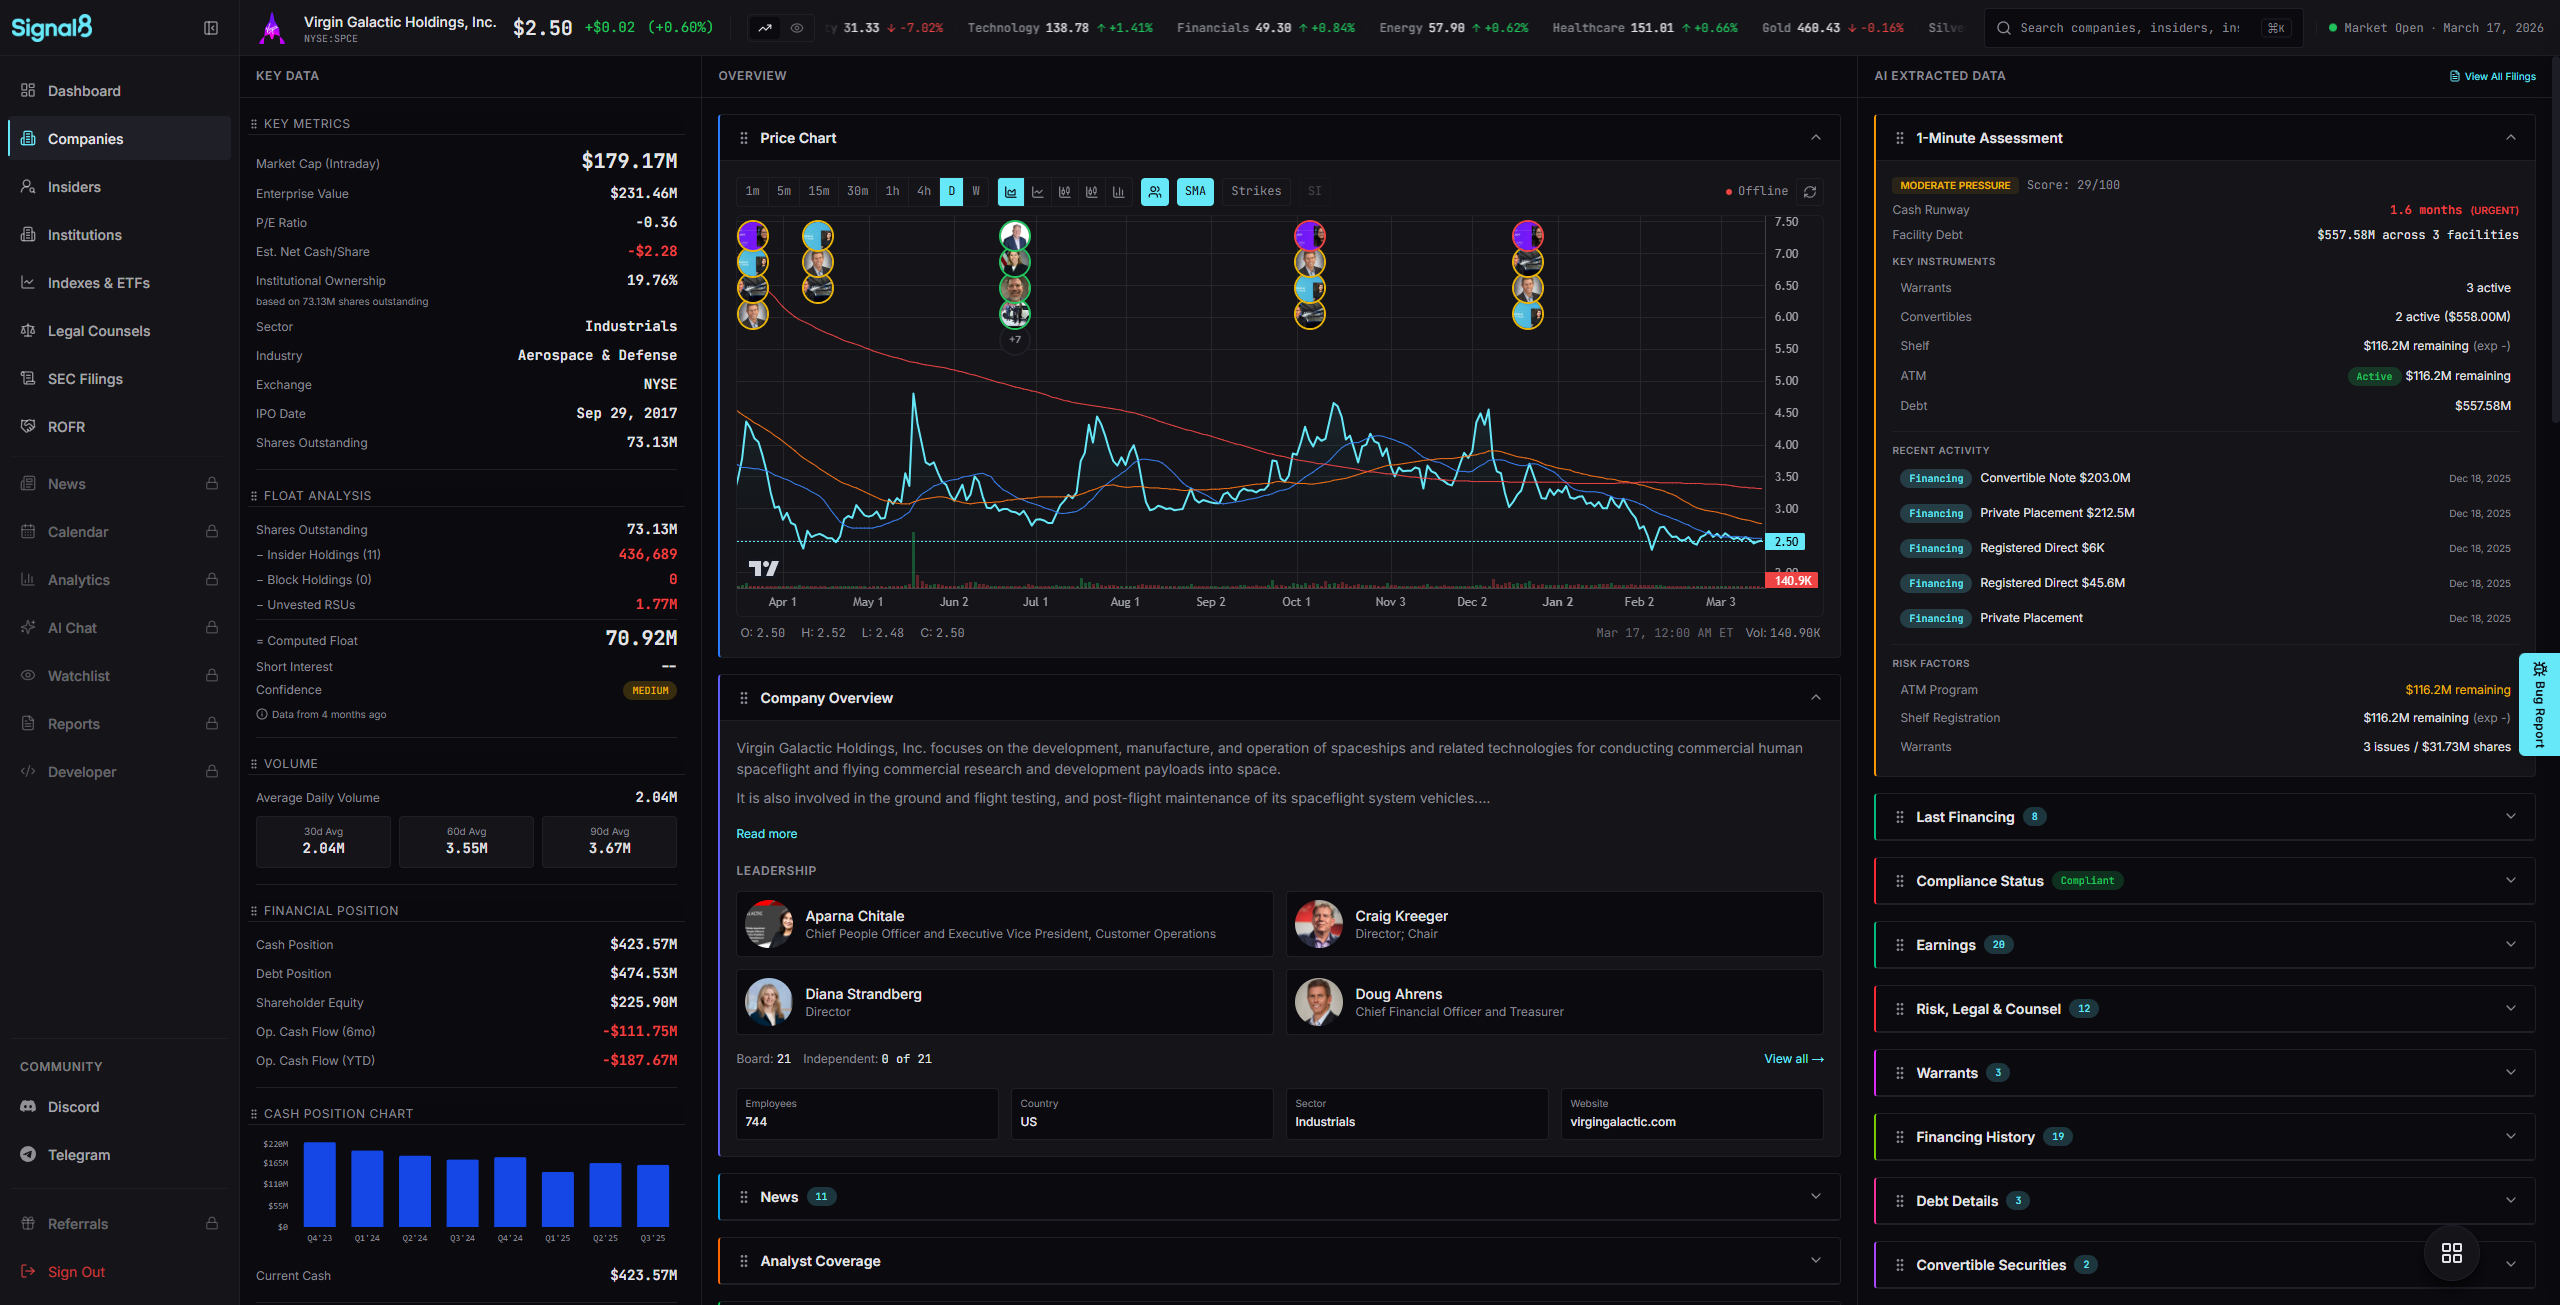The width and height of the screenshot is (2560, 1305).
Task: Open Dashboard in the sidebar
Action: pos(120,91)
